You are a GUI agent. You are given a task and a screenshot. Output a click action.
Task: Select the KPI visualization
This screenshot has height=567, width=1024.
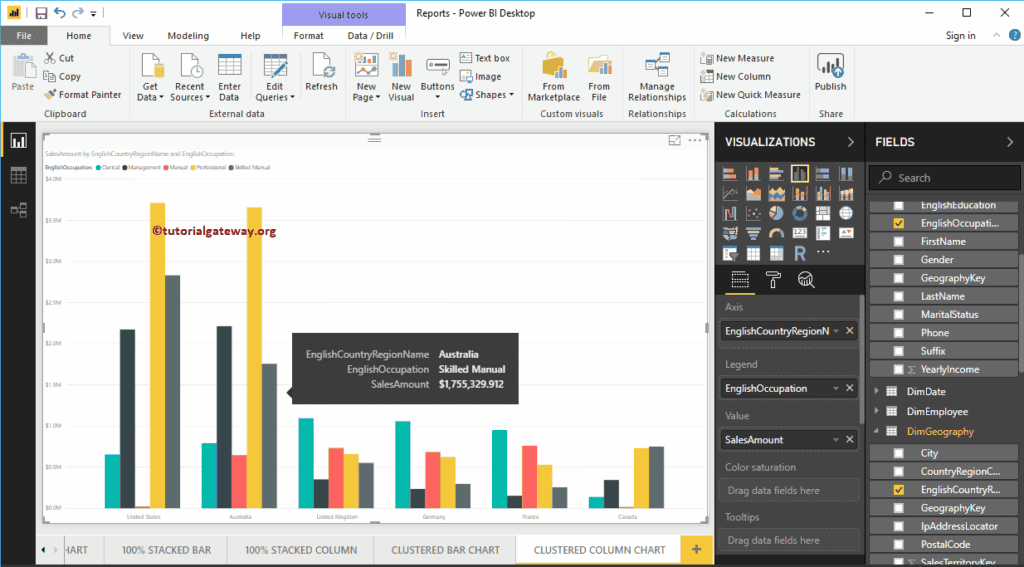(x=846, y=233)
